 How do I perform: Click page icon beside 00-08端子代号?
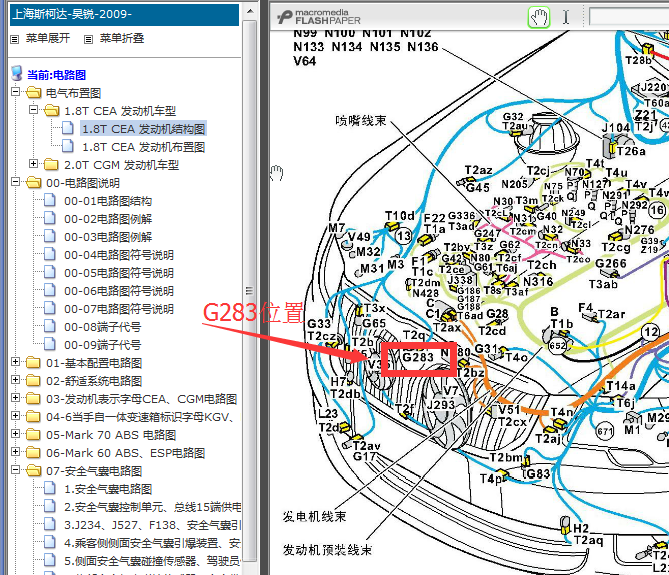click(x=50, y=325)
